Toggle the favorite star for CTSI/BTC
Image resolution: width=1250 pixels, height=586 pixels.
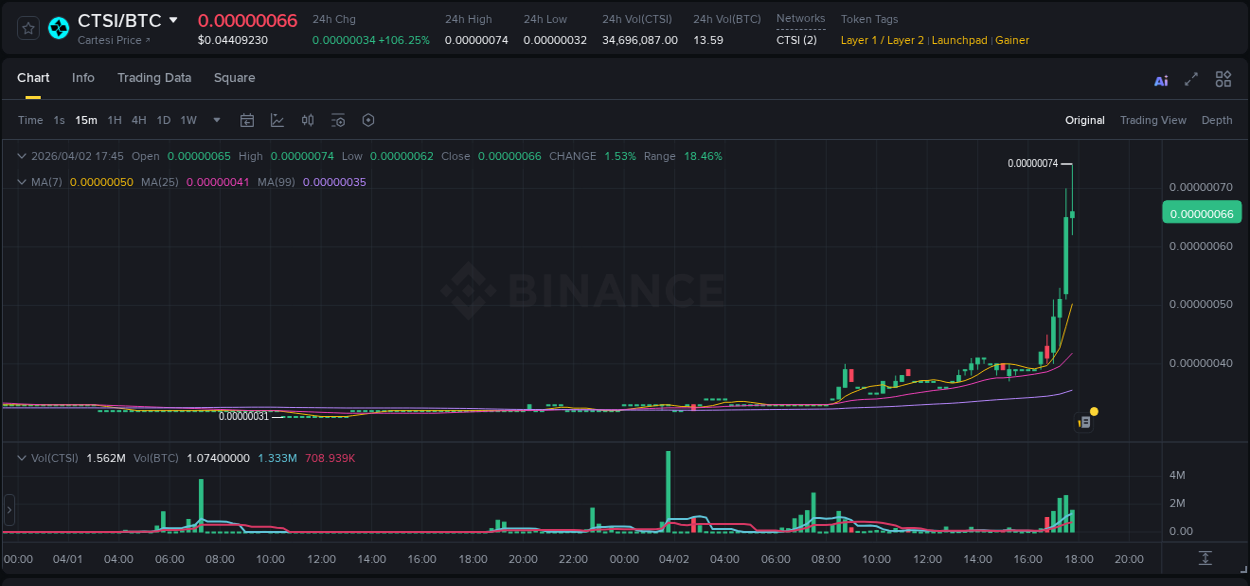click(27, 28)
